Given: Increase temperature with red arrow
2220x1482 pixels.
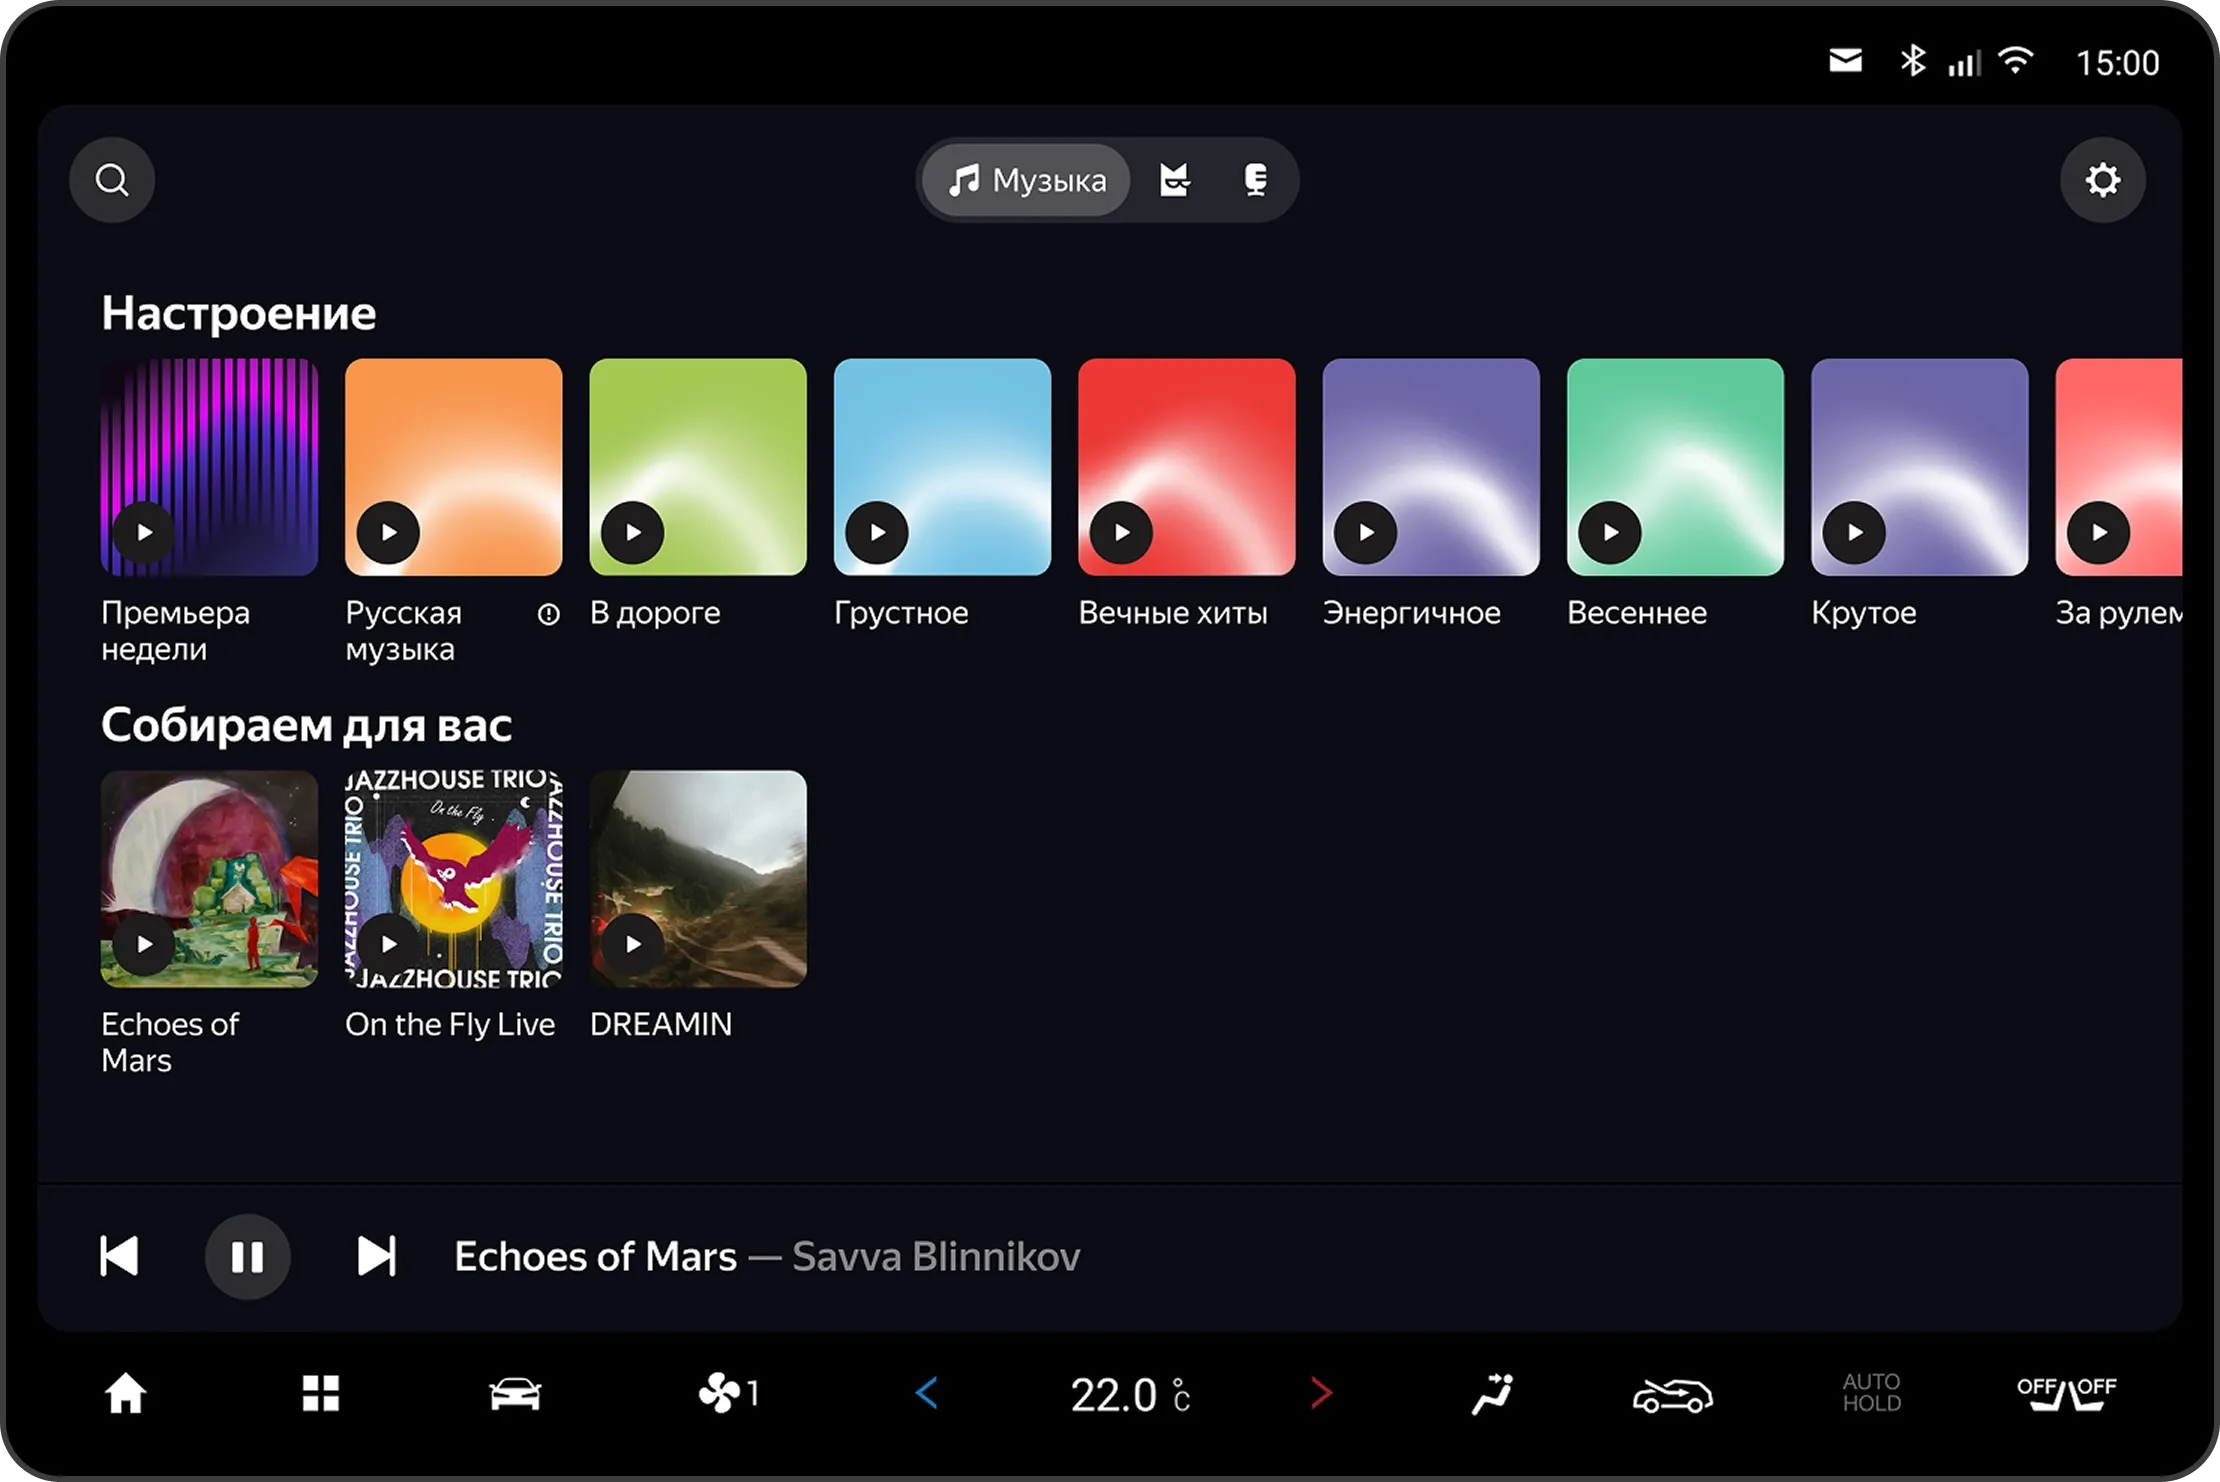Looking at the screenshot, I should pos(1322,1393).
